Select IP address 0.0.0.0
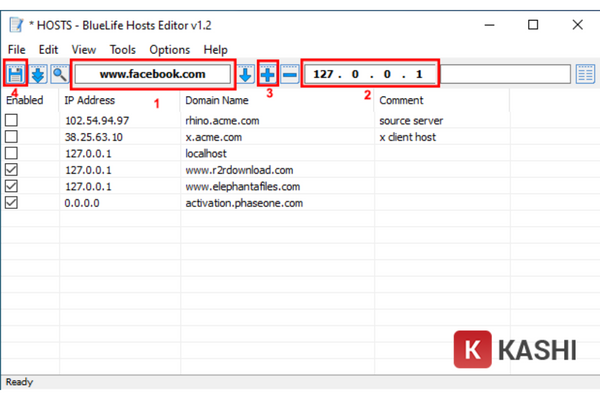Viewport: 600px width, 400px height. click(82, 203)
